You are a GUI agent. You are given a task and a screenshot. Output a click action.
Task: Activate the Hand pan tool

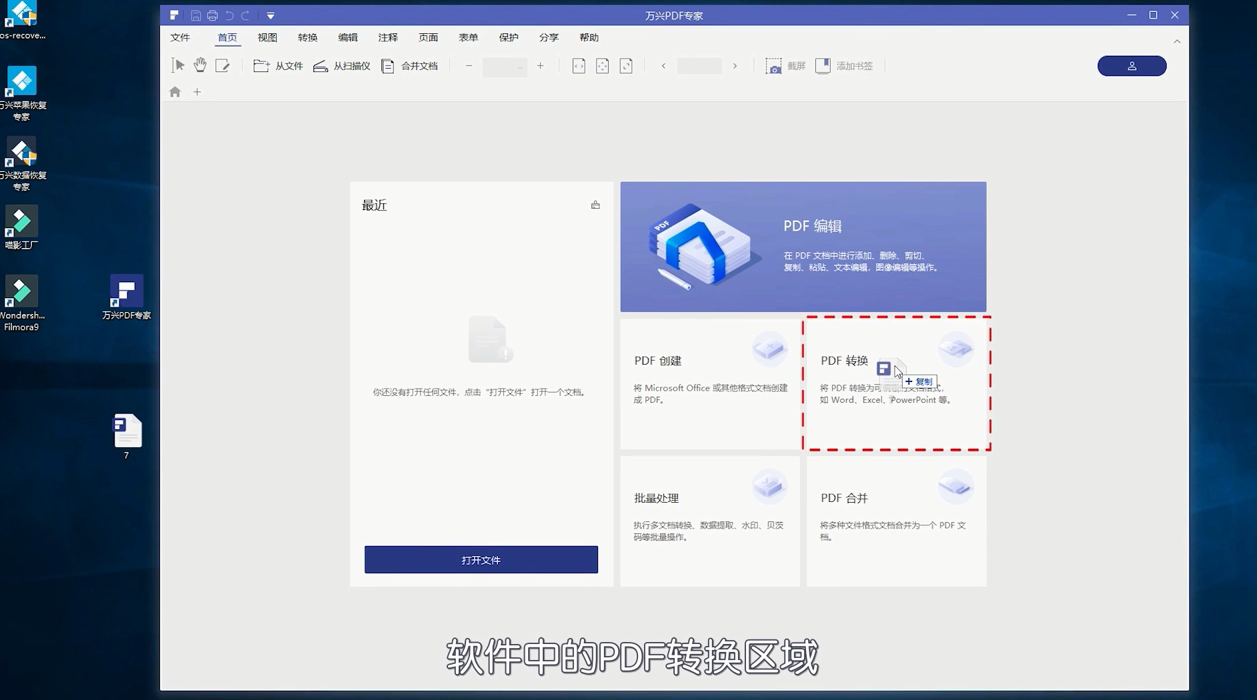[x=200, y=66]
